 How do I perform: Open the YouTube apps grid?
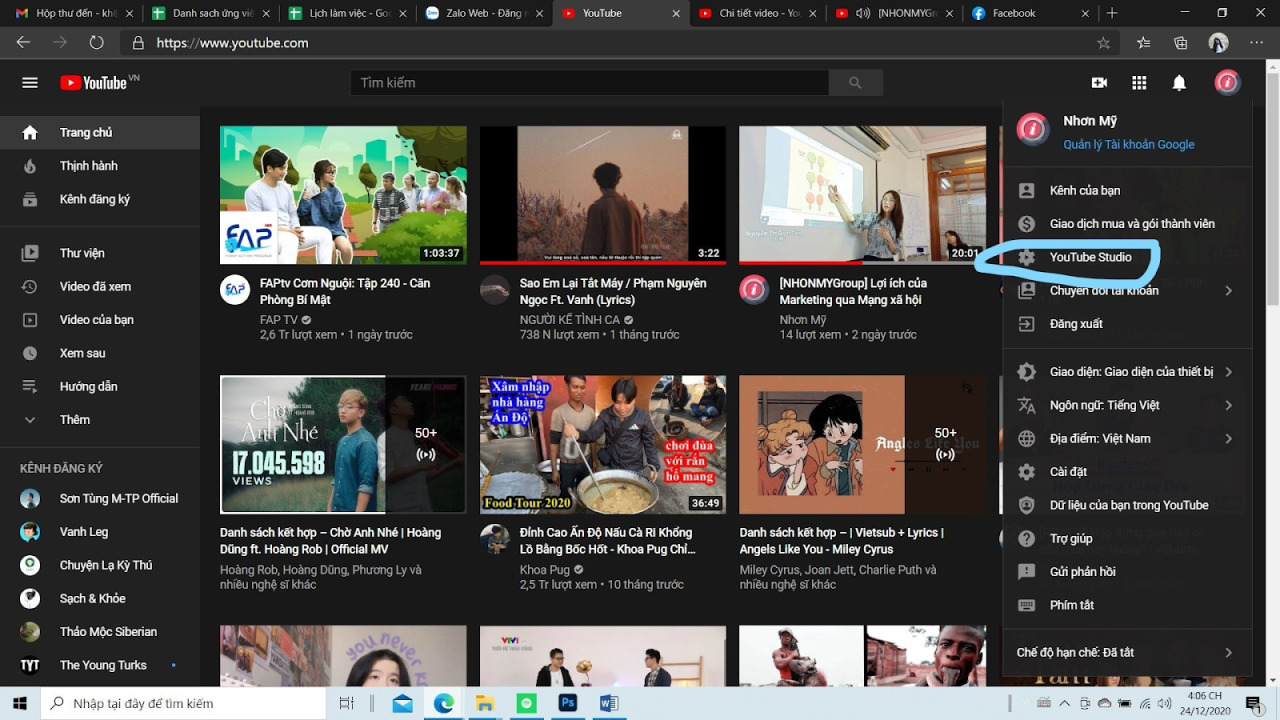pos(1139,82)
